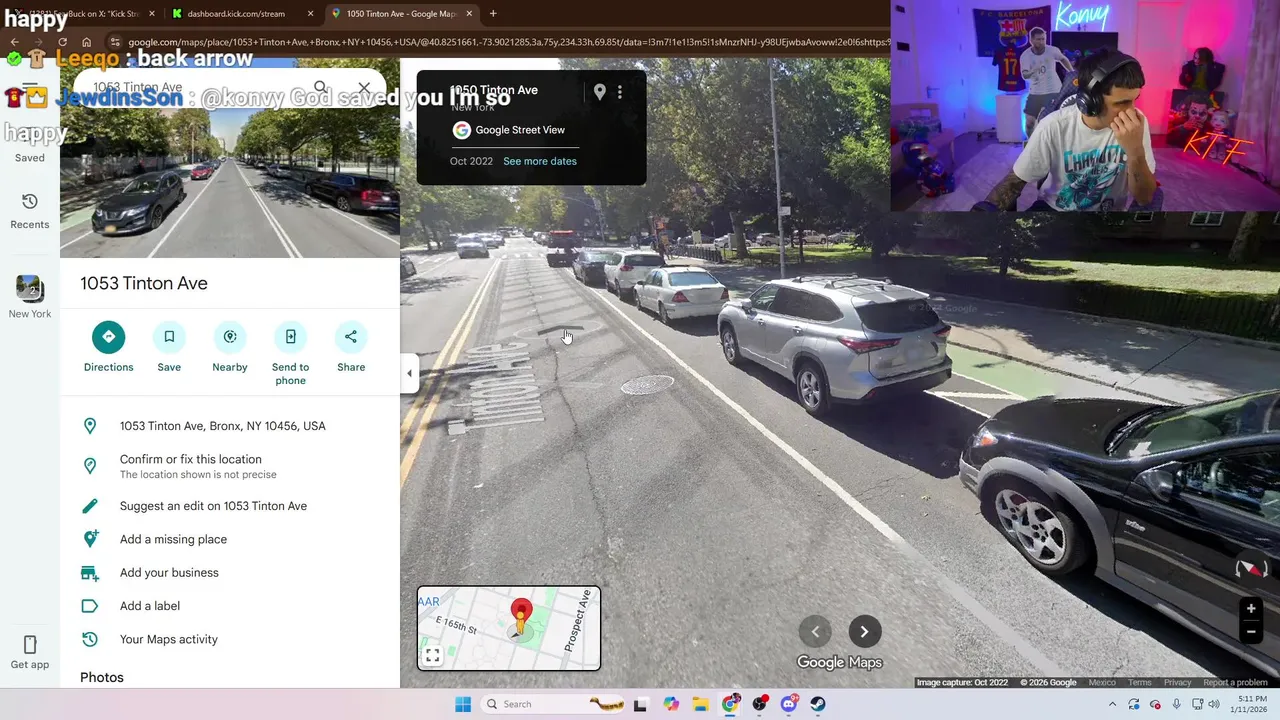The image size is (1280, 720).
Task: Open File Explorer from taskbar
Action: (x=700, y=704)
